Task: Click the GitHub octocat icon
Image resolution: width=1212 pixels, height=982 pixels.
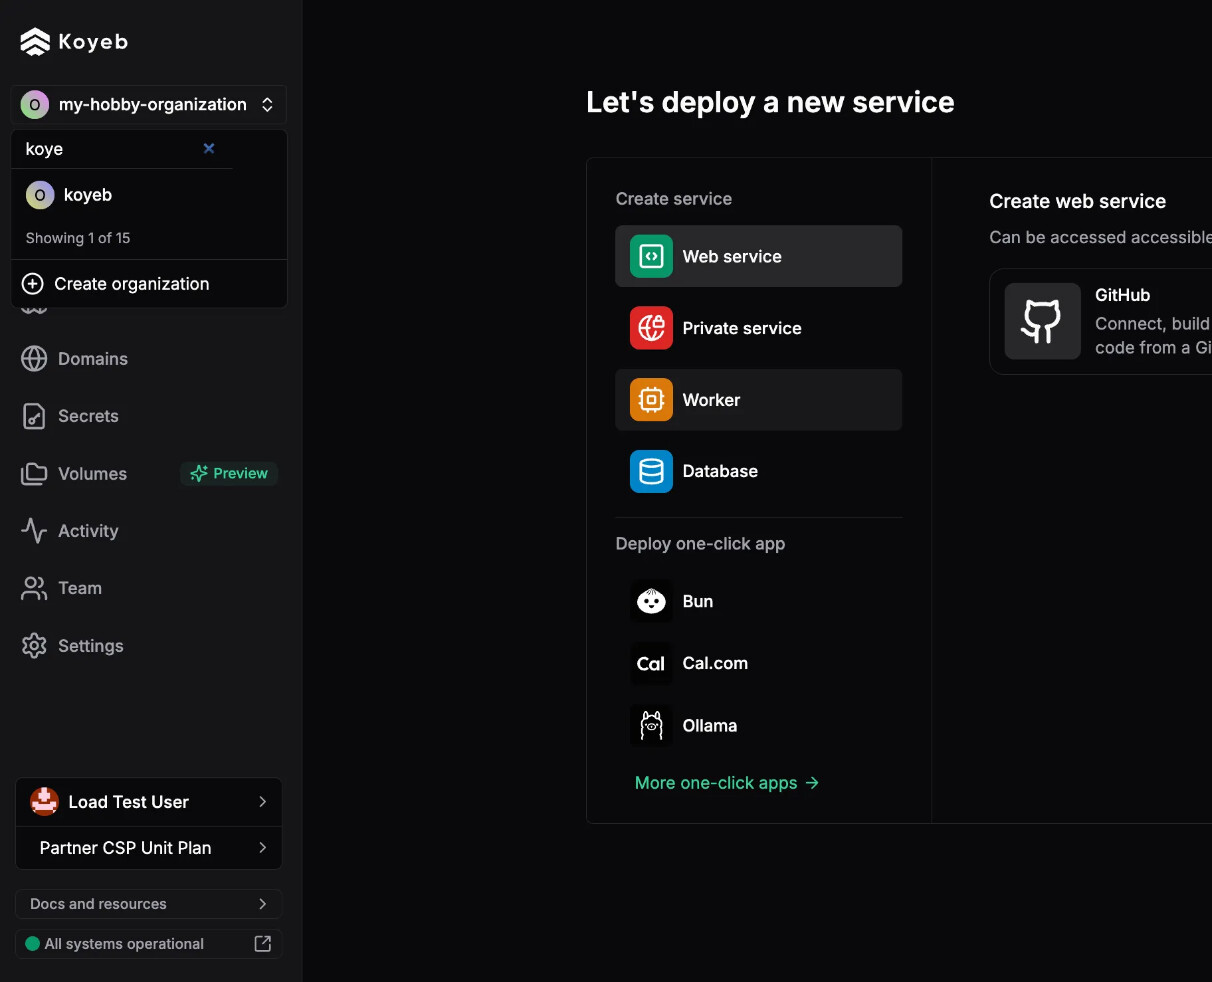Action: click(1043, 321)
